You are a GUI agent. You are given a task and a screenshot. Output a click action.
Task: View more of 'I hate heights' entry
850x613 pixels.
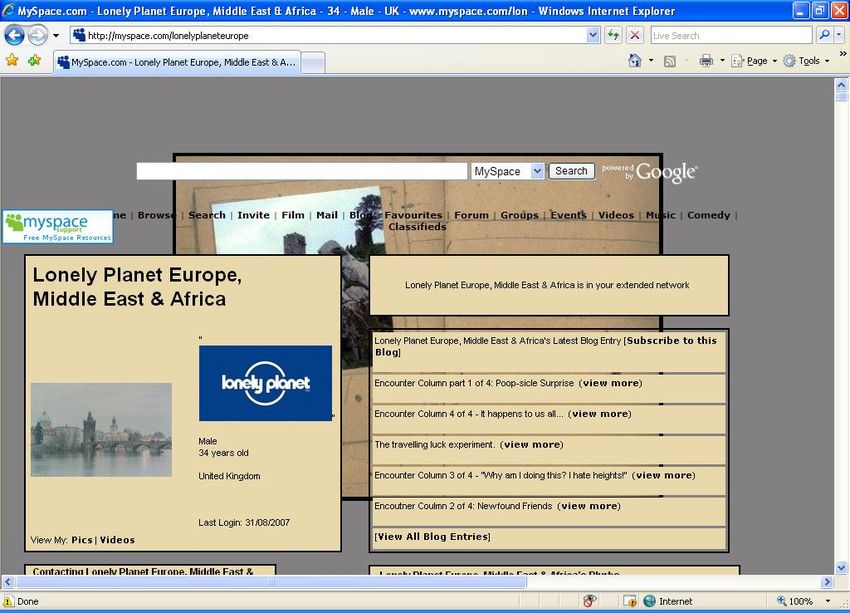(664, 475)
